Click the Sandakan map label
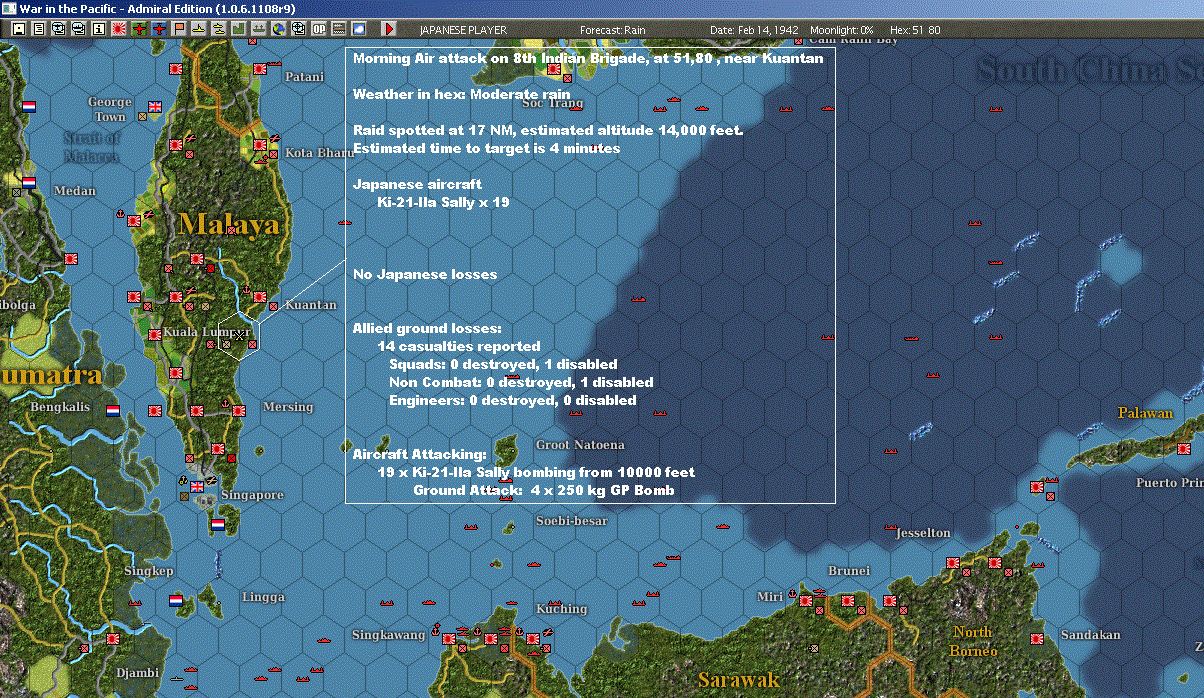The image size is (1204, 698). pyautogui.click(x=1090, y=635)
